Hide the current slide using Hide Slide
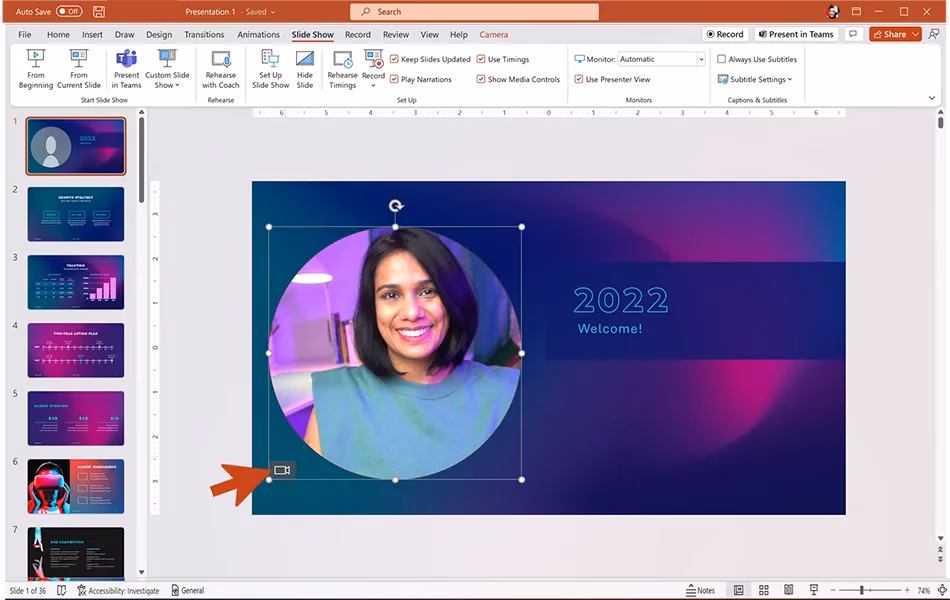This screenshot has height=600, width=950. [305, 68]
